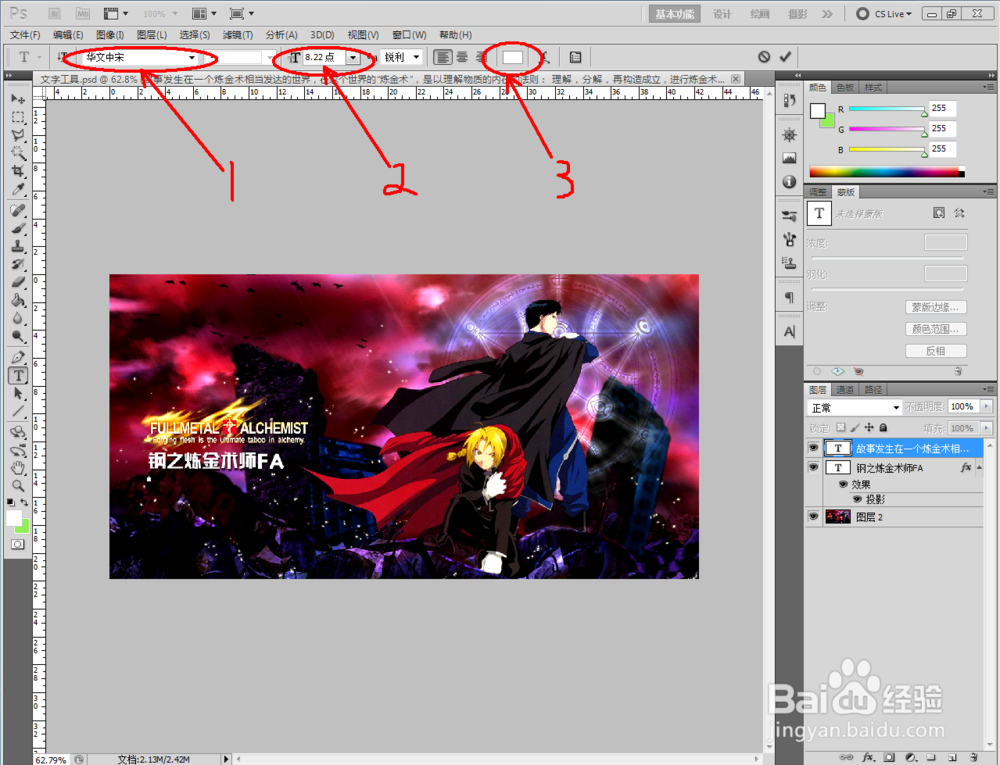
Task: Delete layer using trash icon
Action: [973, 757]
